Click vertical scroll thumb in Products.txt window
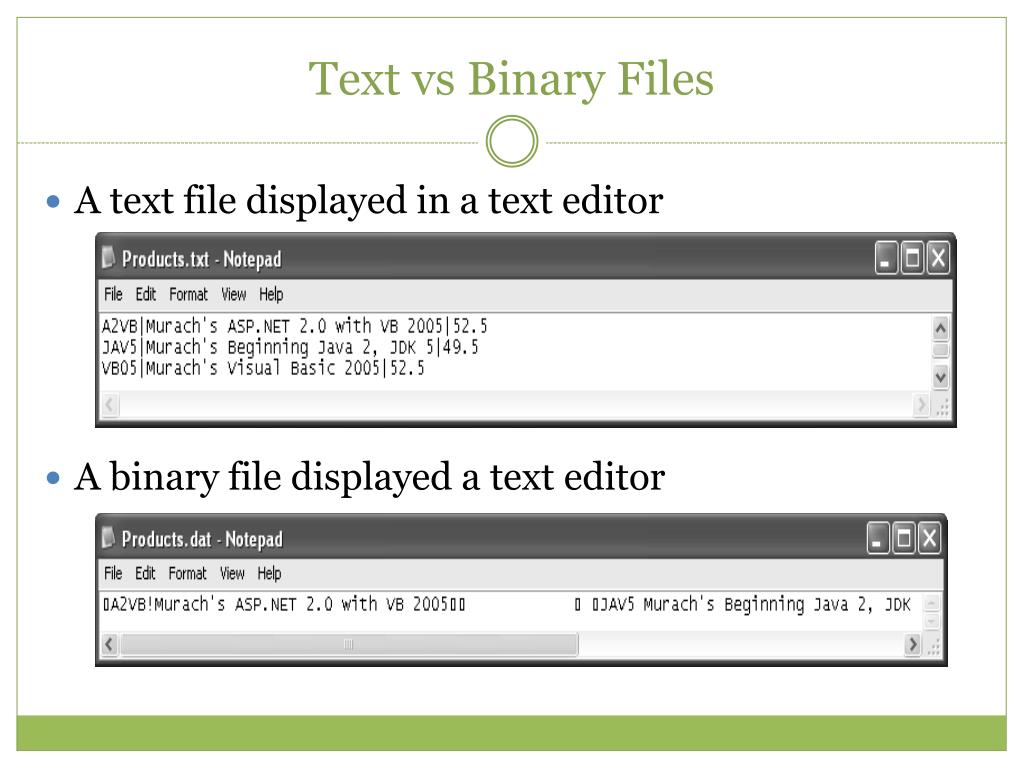1024x768 pixels. 940,350
